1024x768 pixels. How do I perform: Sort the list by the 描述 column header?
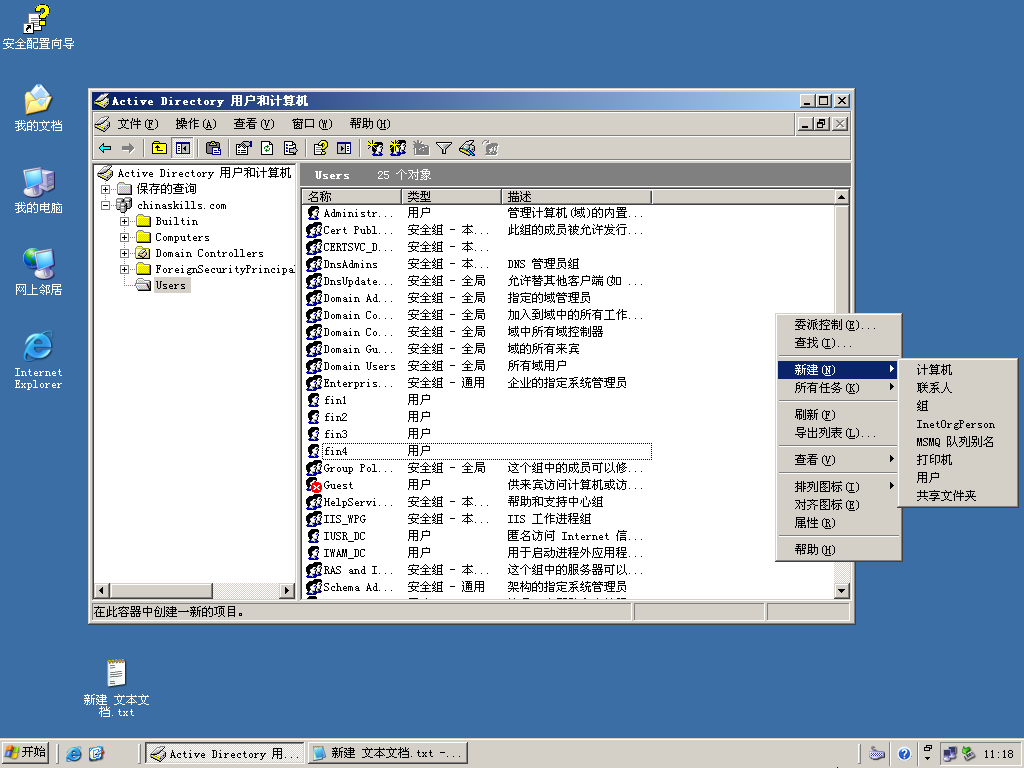(577, 197)
